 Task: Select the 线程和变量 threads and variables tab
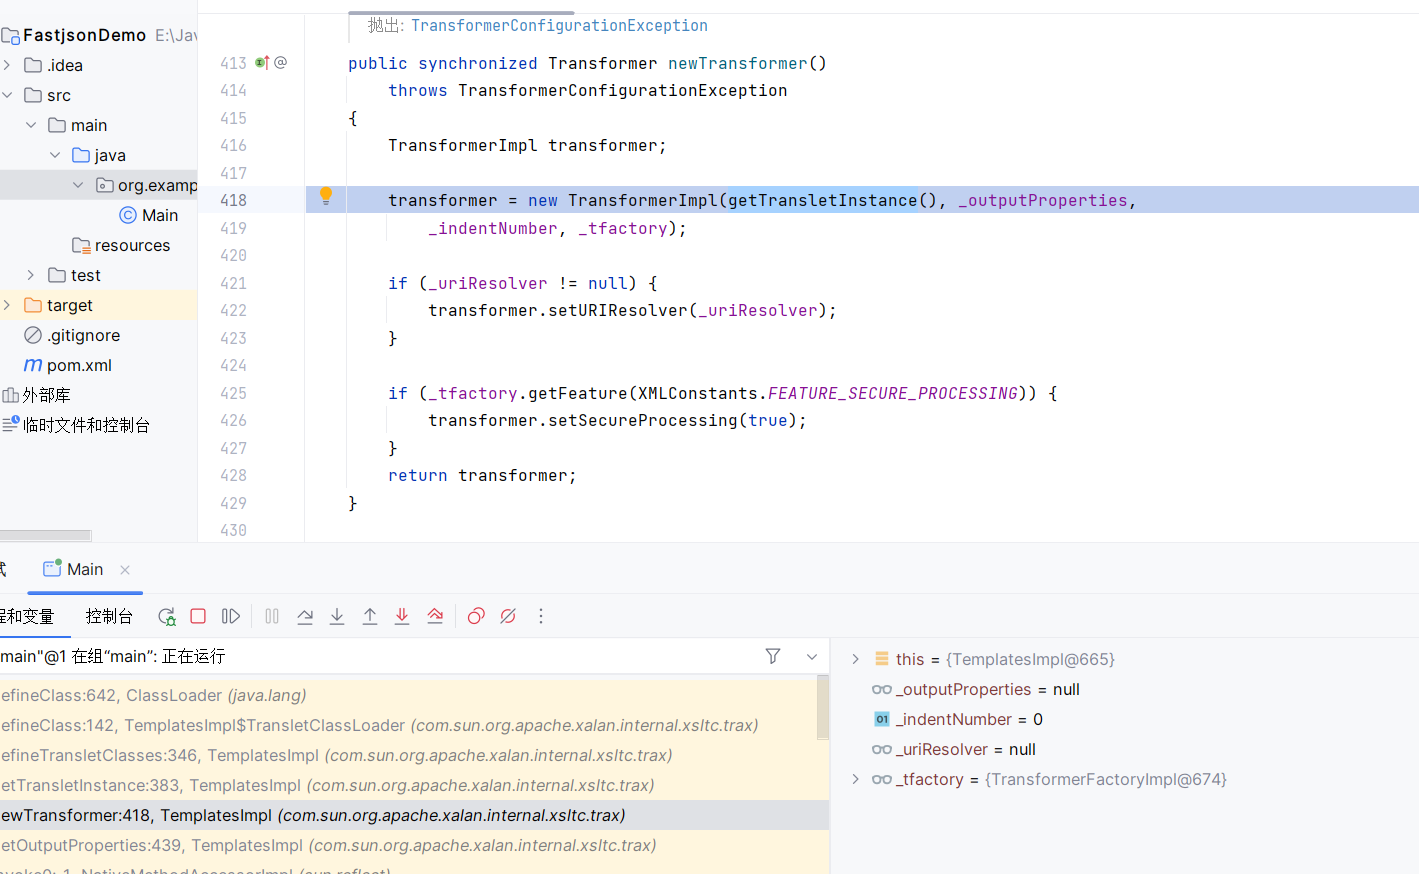27,616
